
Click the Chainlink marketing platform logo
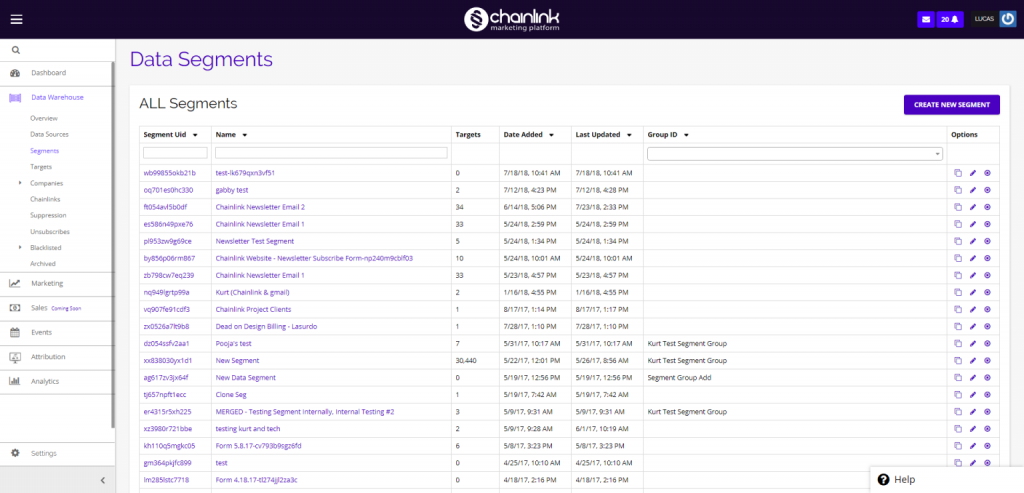[511, 19]
